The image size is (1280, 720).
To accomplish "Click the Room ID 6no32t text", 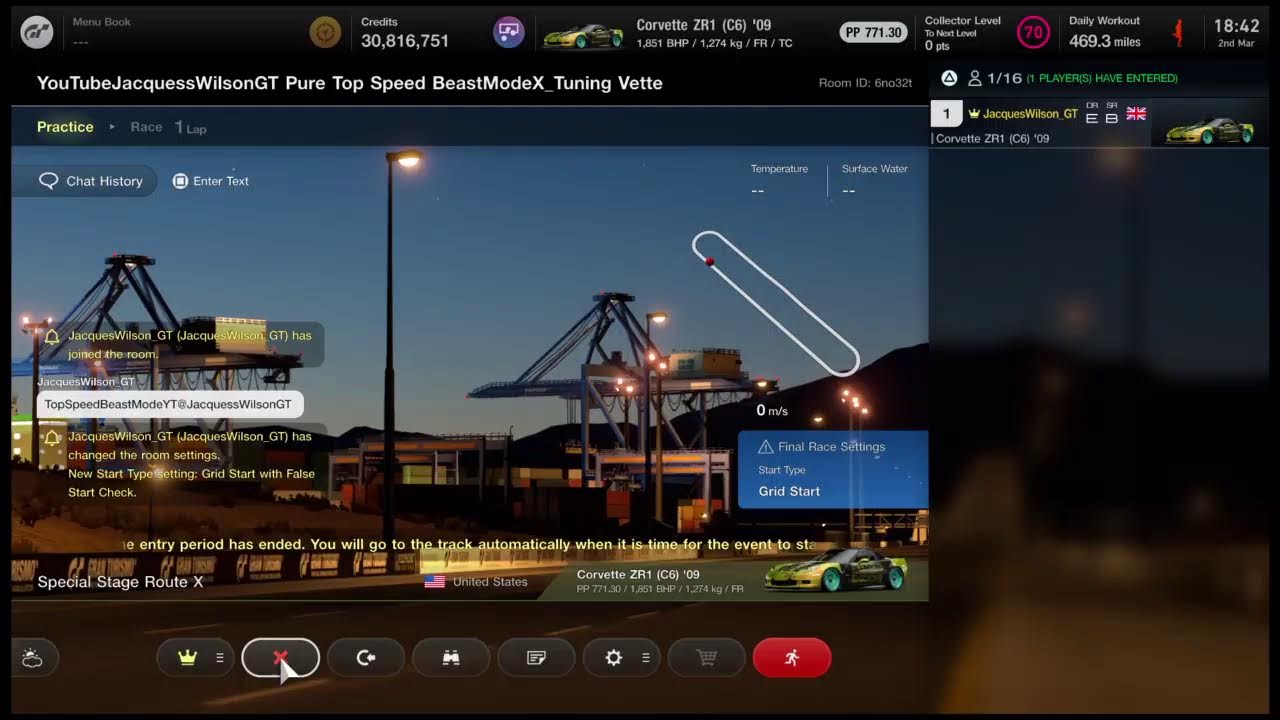I will (x=865, y=83).
